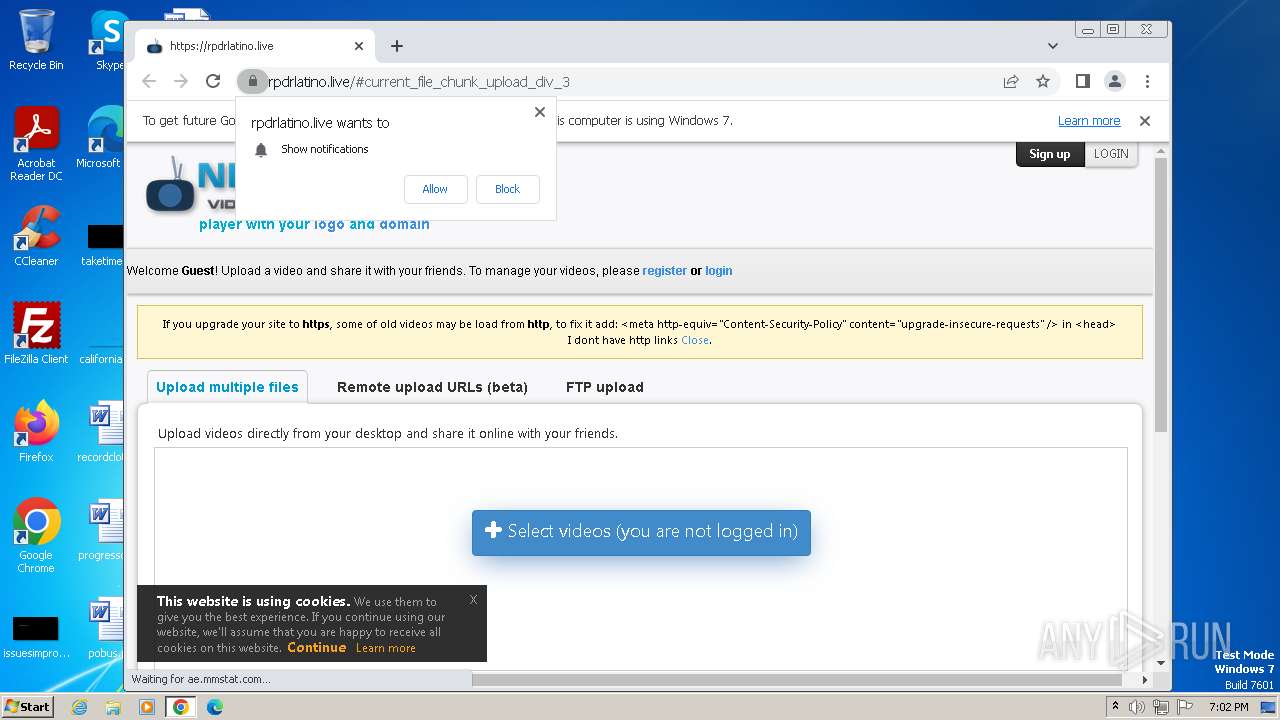Click the Welcome Guest text

point(171,271)
